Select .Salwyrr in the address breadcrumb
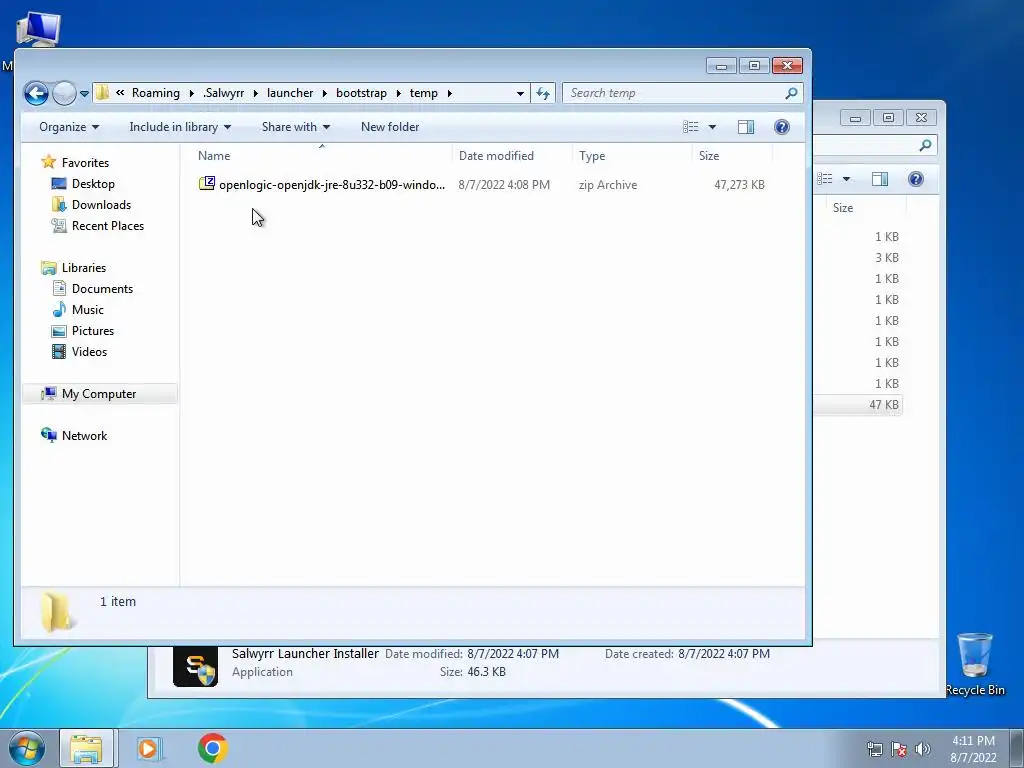Image resolution: width=1024 pixels, height=768 pixels. 223,93
